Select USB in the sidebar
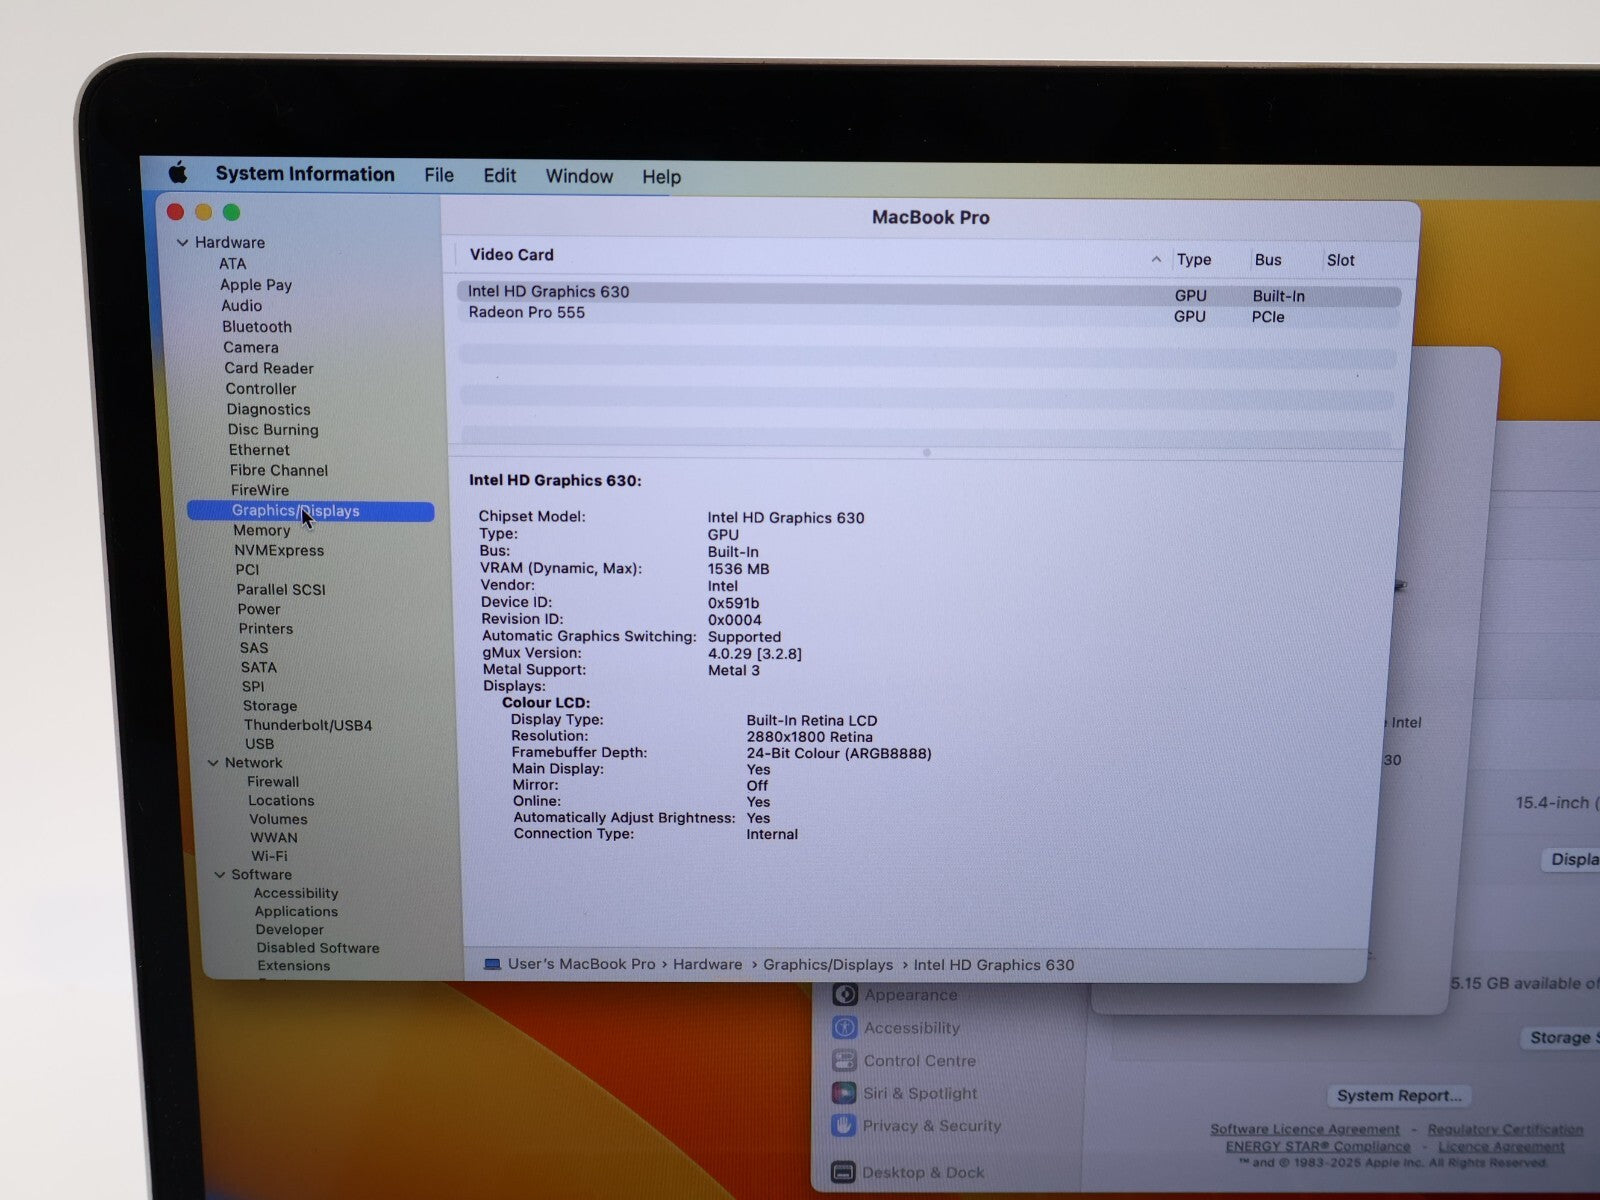Screen dimensions: 1600x1200 pyautogui.click(x=259, y=744)
